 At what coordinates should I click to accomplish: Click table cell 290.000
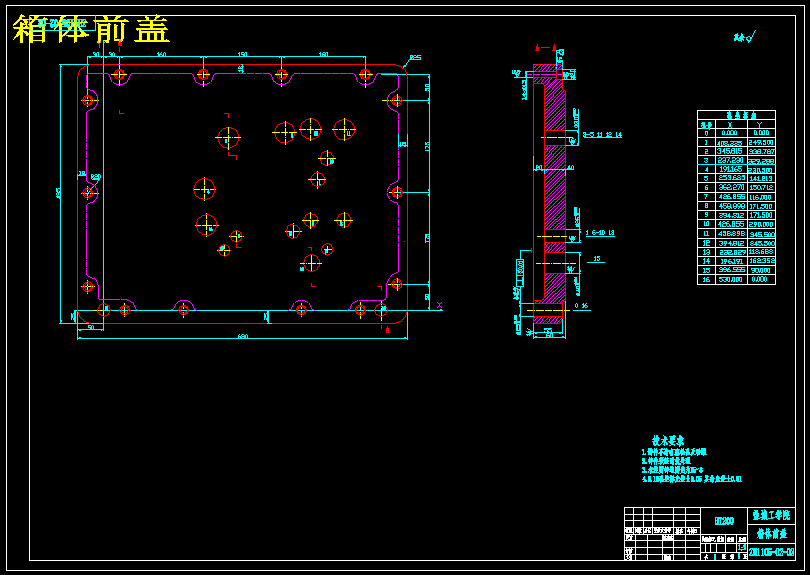pos(761,224)
